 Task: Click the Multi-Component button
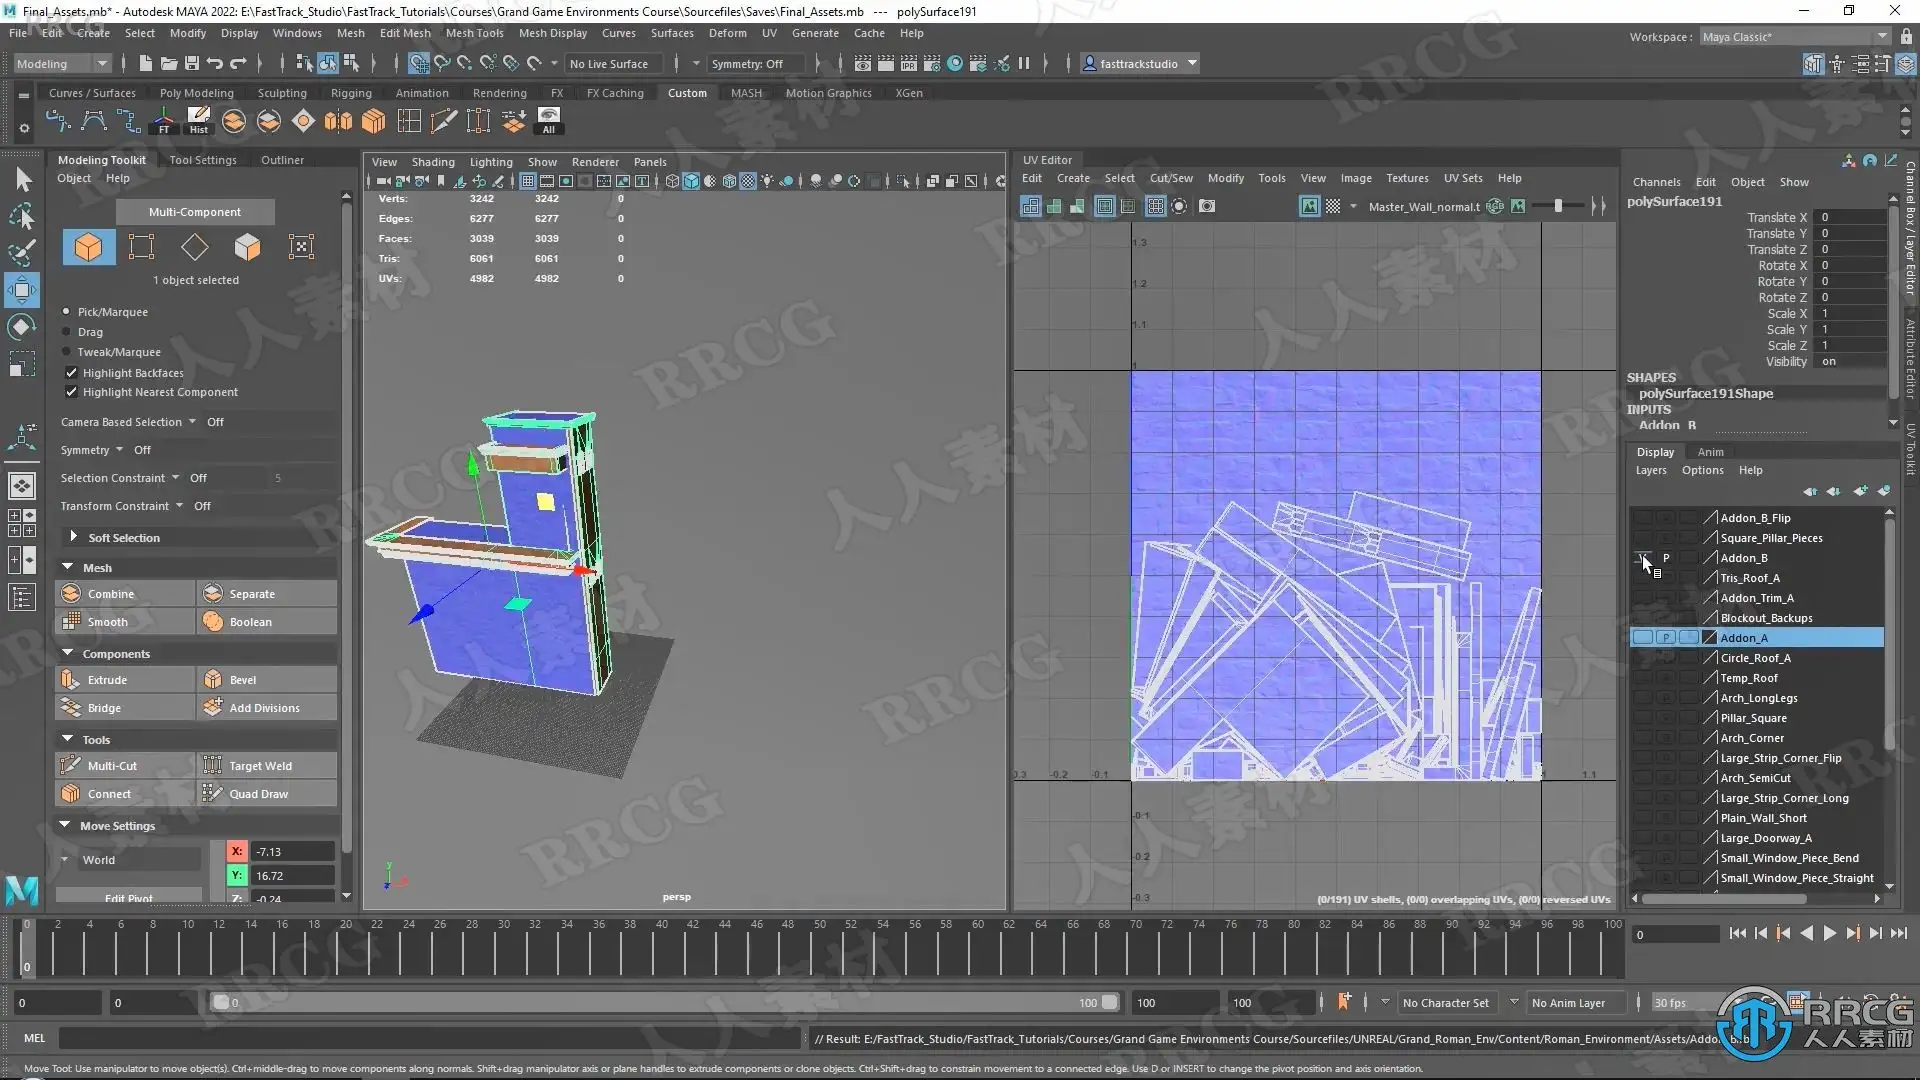click(x=194, y=212)
